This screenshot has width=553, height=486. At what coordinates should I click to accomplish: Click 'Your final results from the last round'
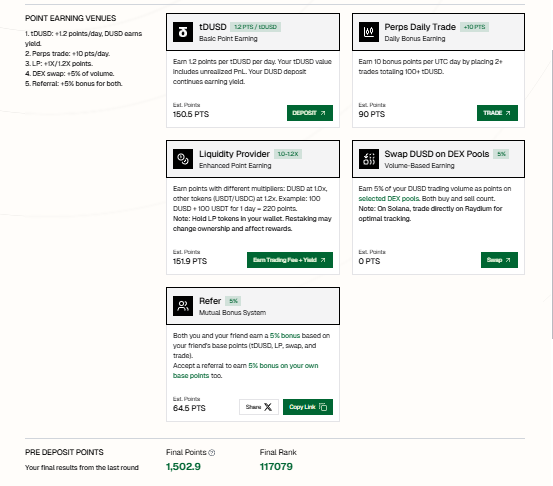coord(82,468)
